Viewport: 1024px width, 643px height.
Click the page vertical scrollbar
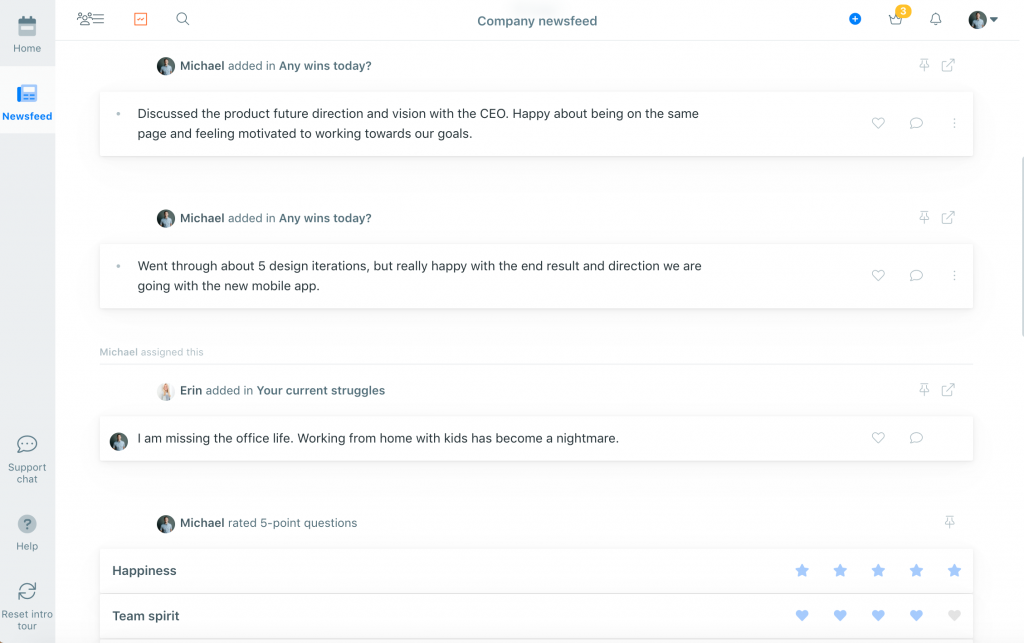(1021, 245)
